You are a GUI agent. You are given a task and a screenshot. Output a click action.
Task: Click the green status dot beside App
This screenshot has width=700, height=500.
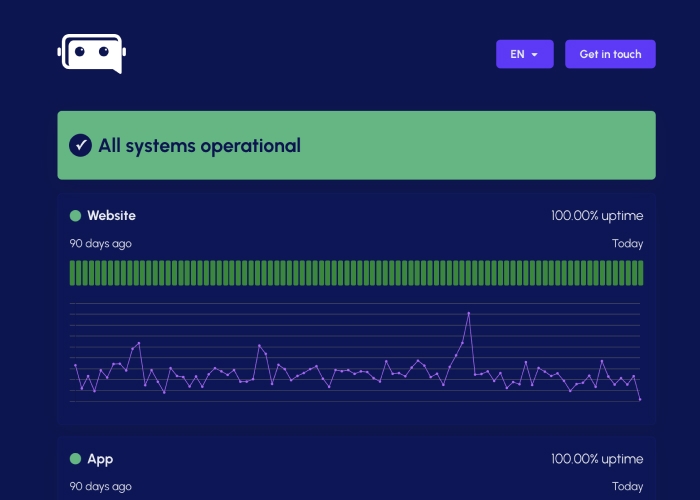tap(75, 458)
